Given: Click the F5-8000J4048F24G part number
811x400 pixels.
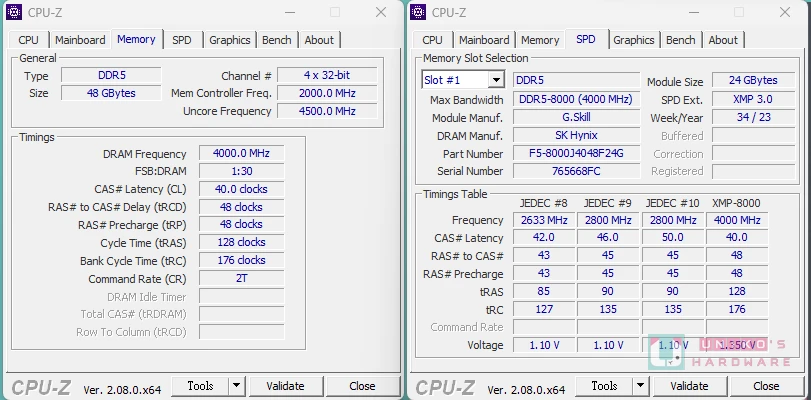Looking at the screenshot, I should tap(576, 153).
